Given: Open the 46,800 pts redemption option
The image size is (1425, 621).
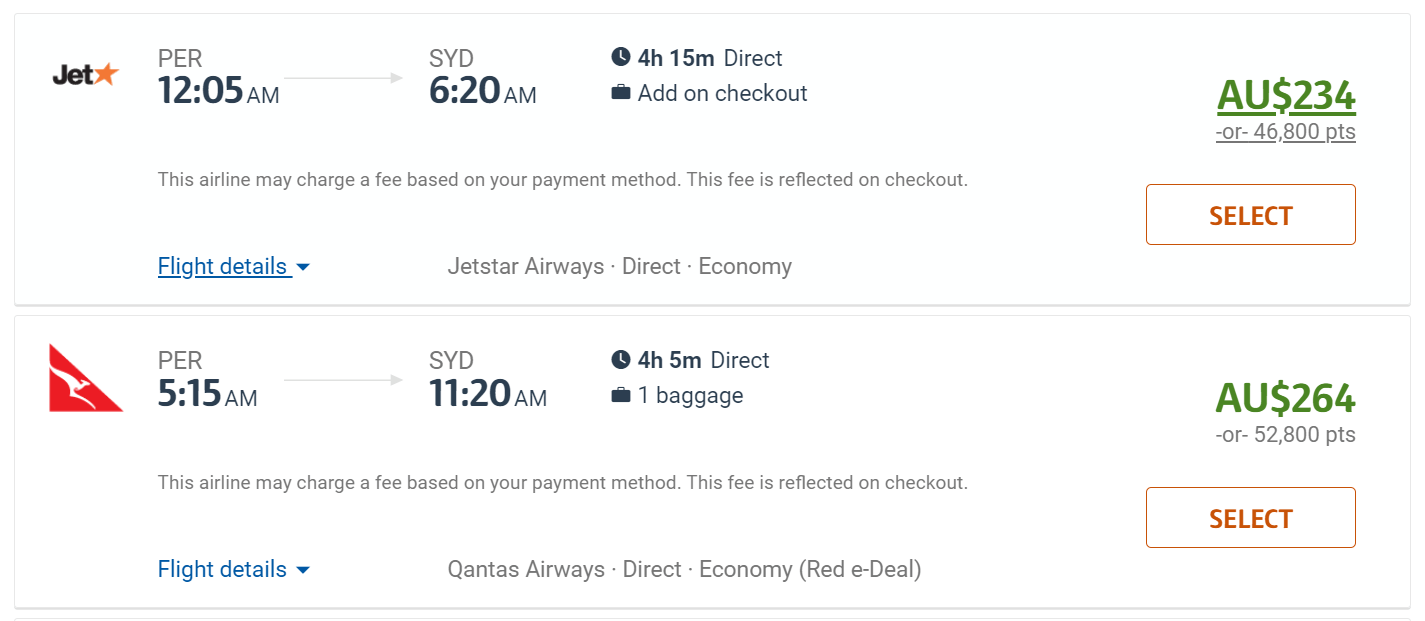Looking at the screenshot, I should coord(1286,131).
